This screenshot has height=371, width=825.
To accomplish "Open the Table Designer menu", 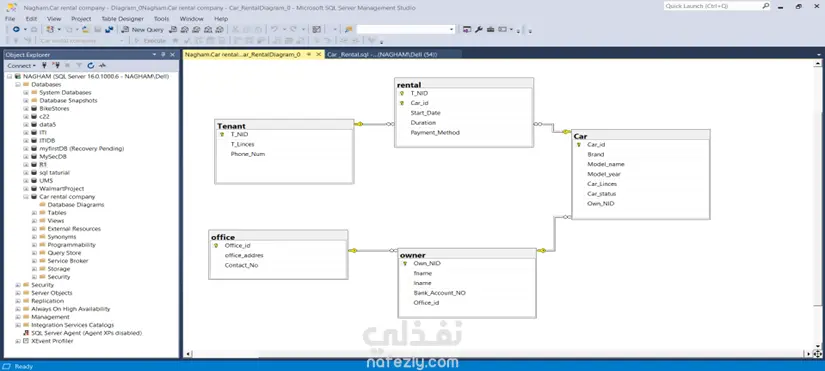I will coord(122,18).
